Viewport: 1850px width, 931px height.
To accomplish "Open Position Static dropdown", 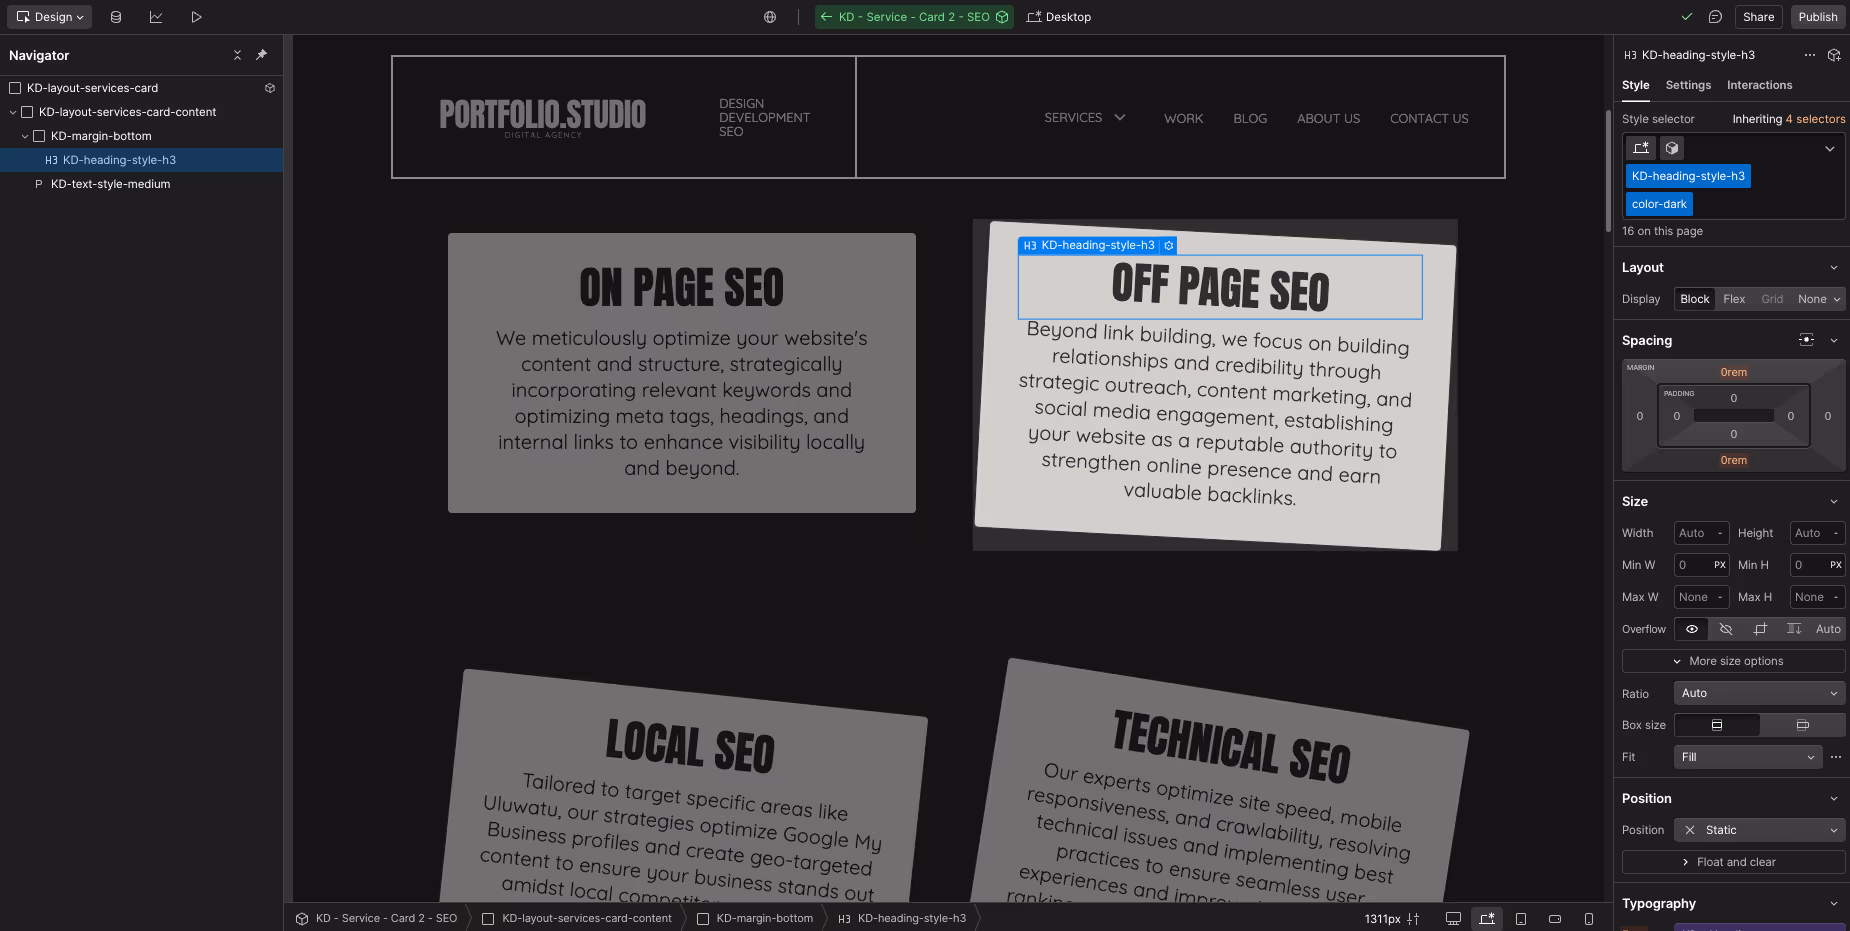I will pyautogui.click(x=1759, y=830).
